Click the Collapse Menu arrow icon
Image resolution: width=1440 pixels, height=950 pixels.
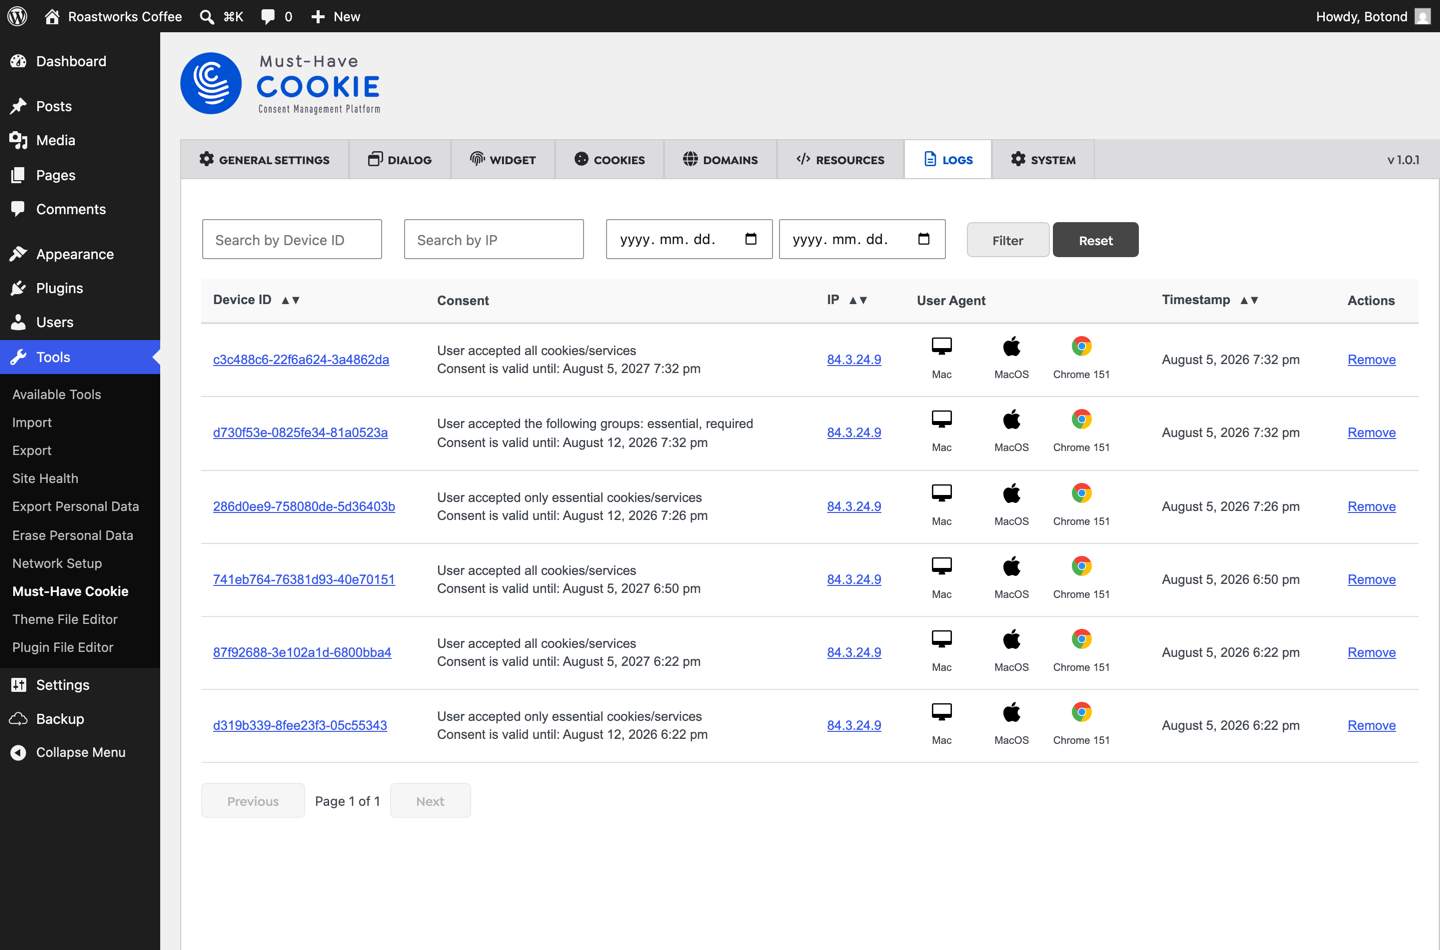click(x=18, y=753)
